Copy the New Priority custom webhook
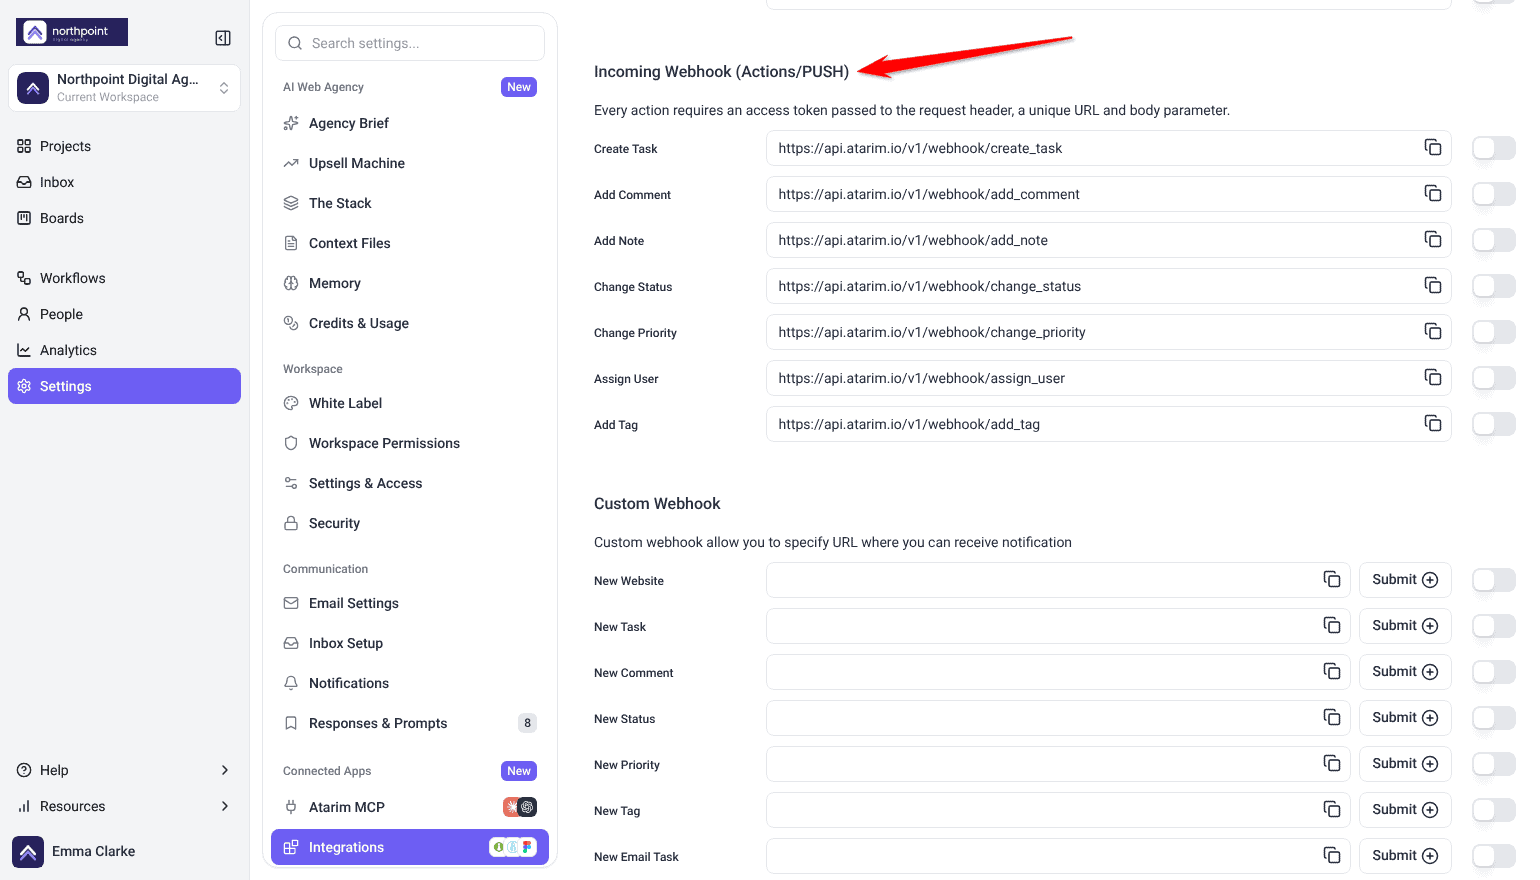The height and width of the screenshot is (880, 1540). (1332, 764)
